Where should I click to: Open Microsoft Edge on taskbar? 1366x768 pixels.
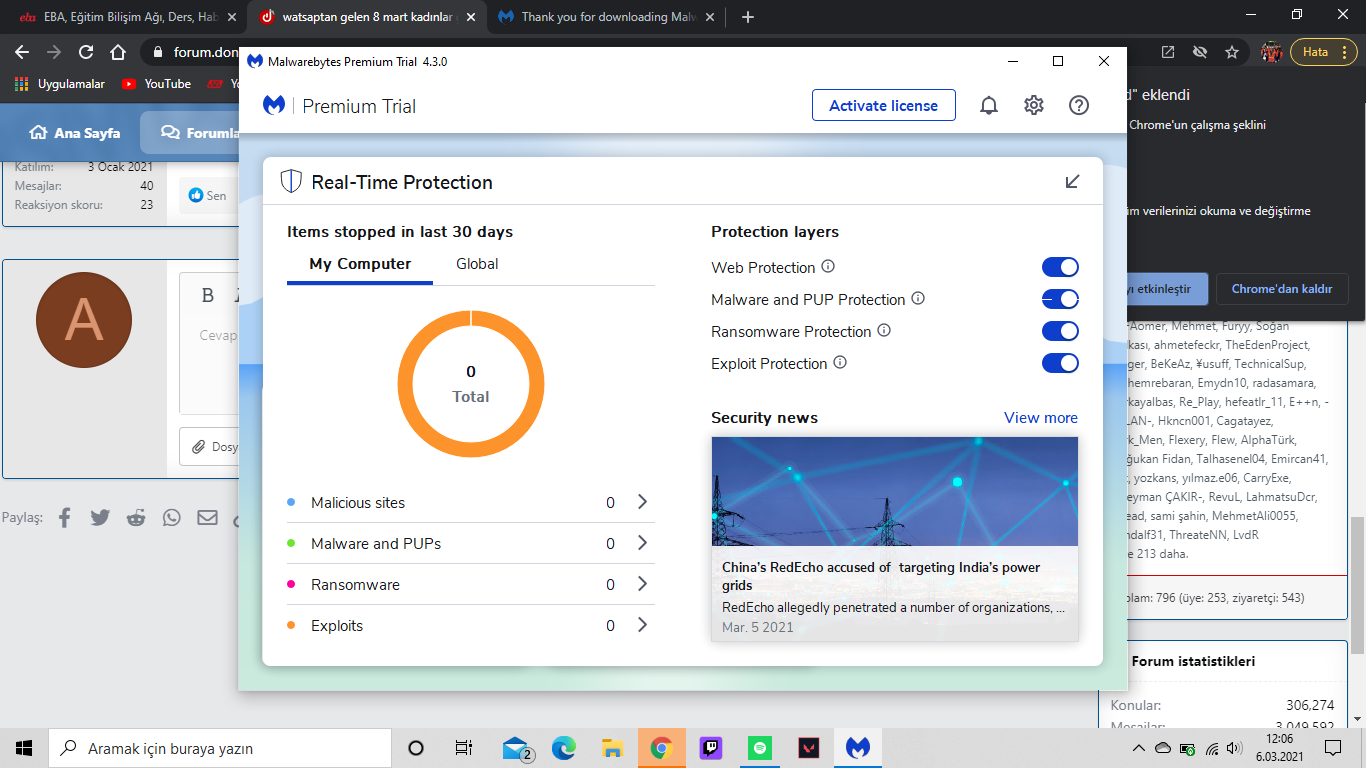point(564,748)
